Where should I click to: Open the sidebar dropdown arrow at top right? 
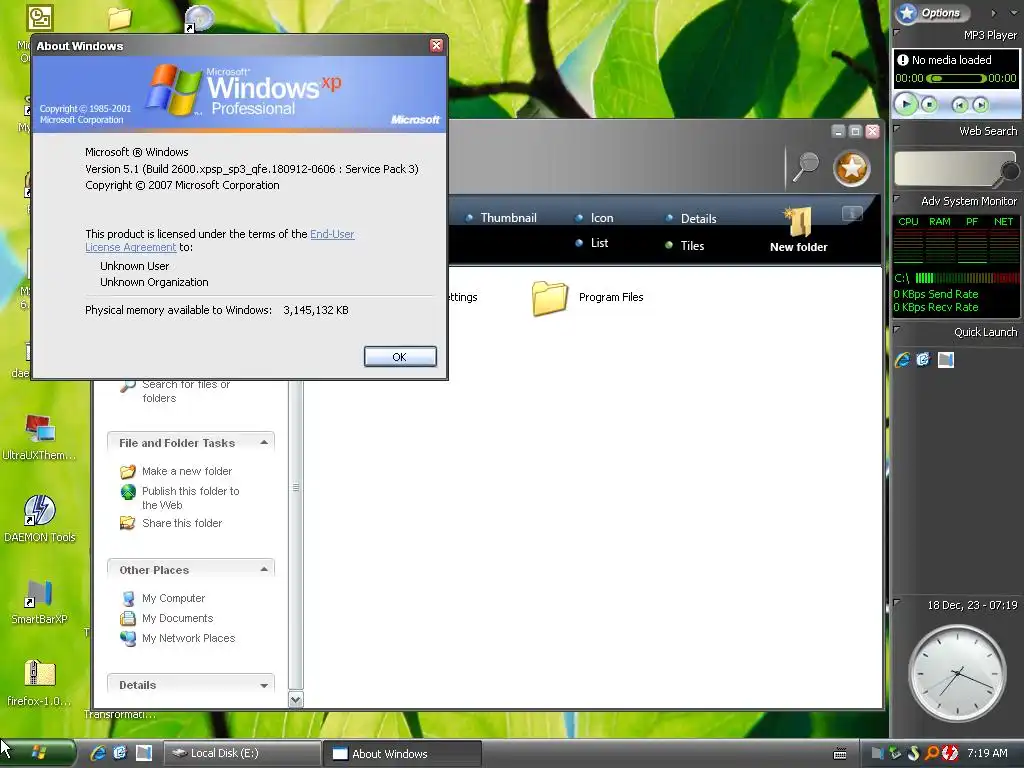click(1014, 12)
